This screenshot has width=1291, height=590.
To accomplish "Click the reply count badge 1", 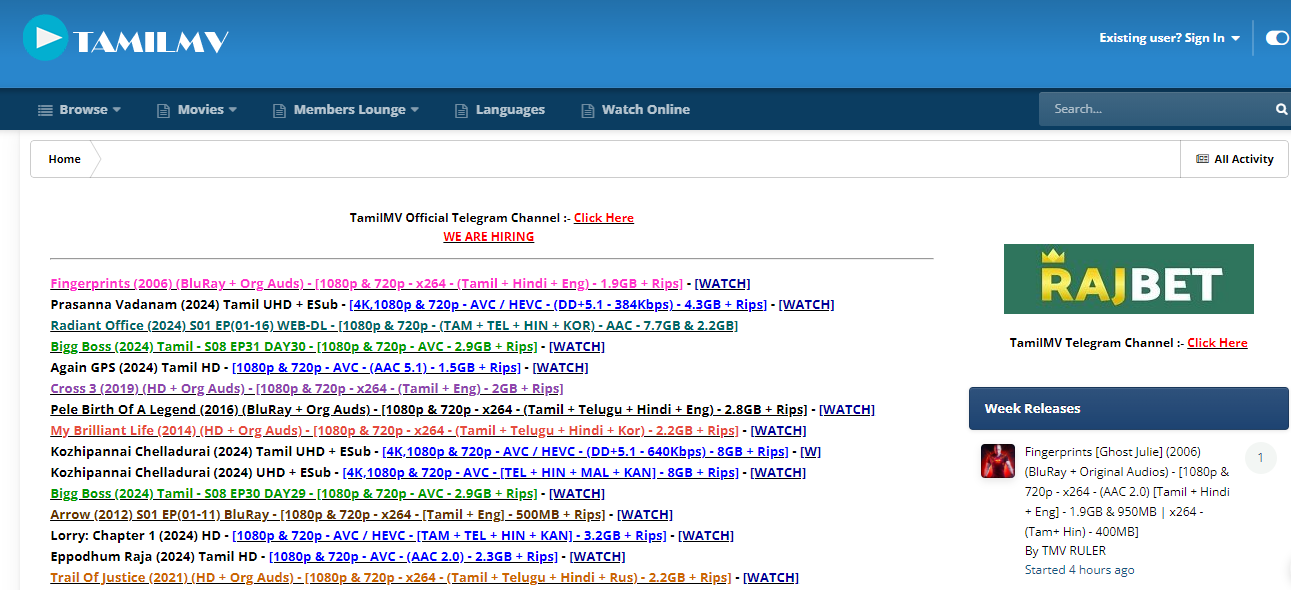I will point(1261,458).
